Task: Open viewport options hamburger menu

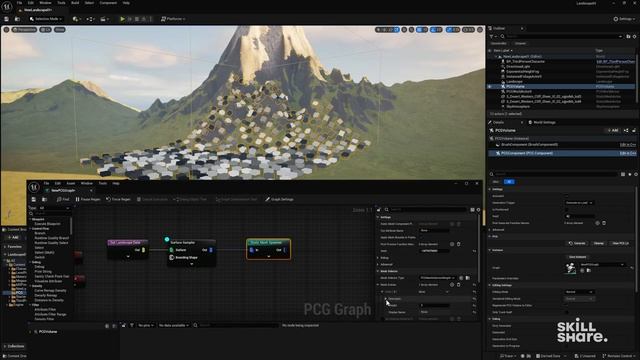Action: click(x=6, y=30)
